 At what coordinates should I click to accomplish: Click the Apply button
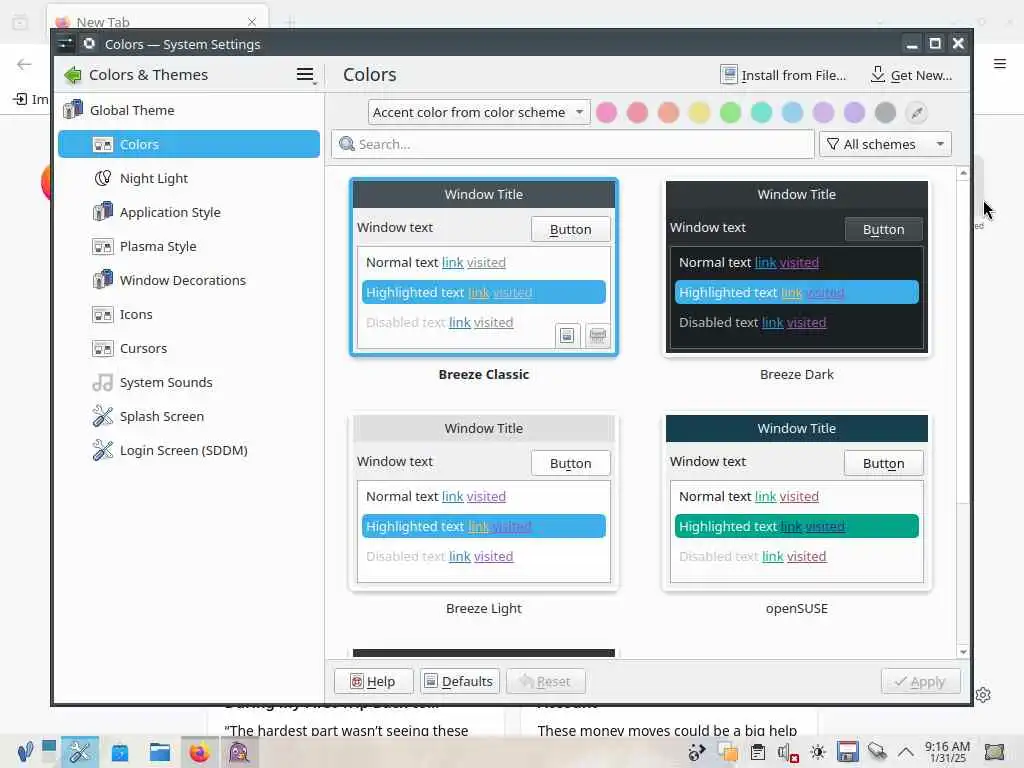coord(921,681)
